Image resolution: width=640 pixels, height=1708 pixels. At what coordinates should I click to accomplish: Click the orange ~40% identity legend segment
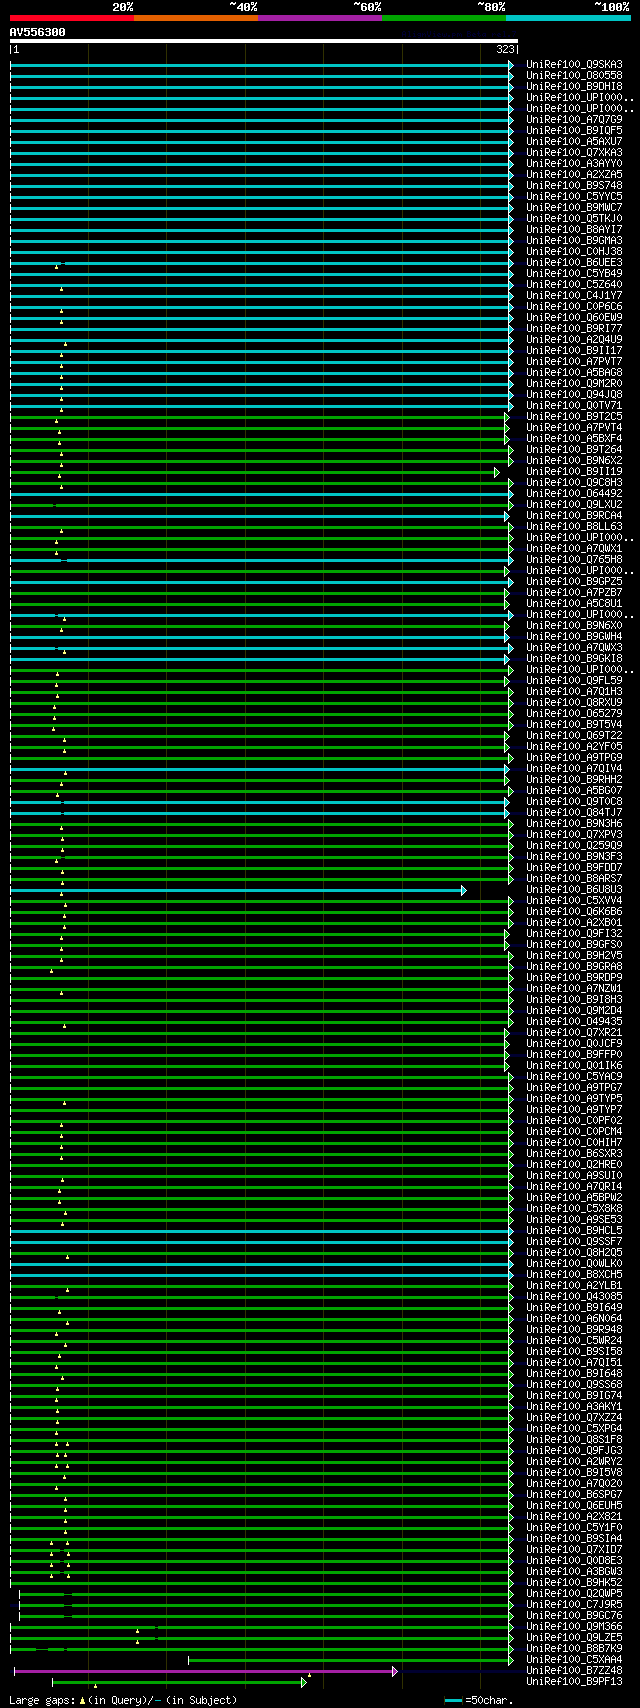click(195, 18)
